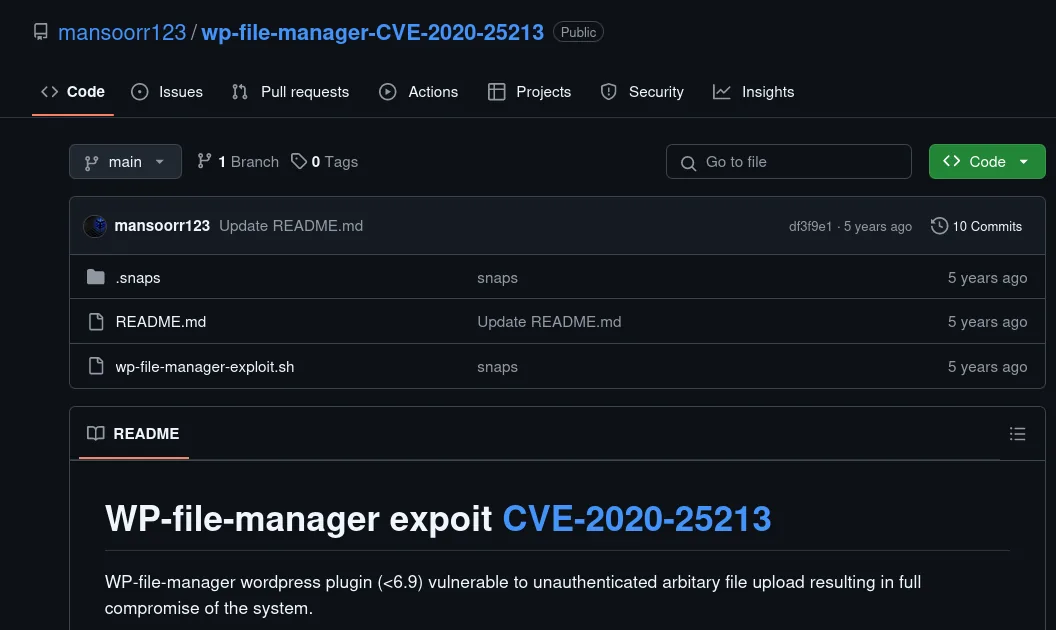The width and height of the screenshot is (1056, 630).
Task: Open Update README.md commit in README.md row
Action: pos(550,322)
